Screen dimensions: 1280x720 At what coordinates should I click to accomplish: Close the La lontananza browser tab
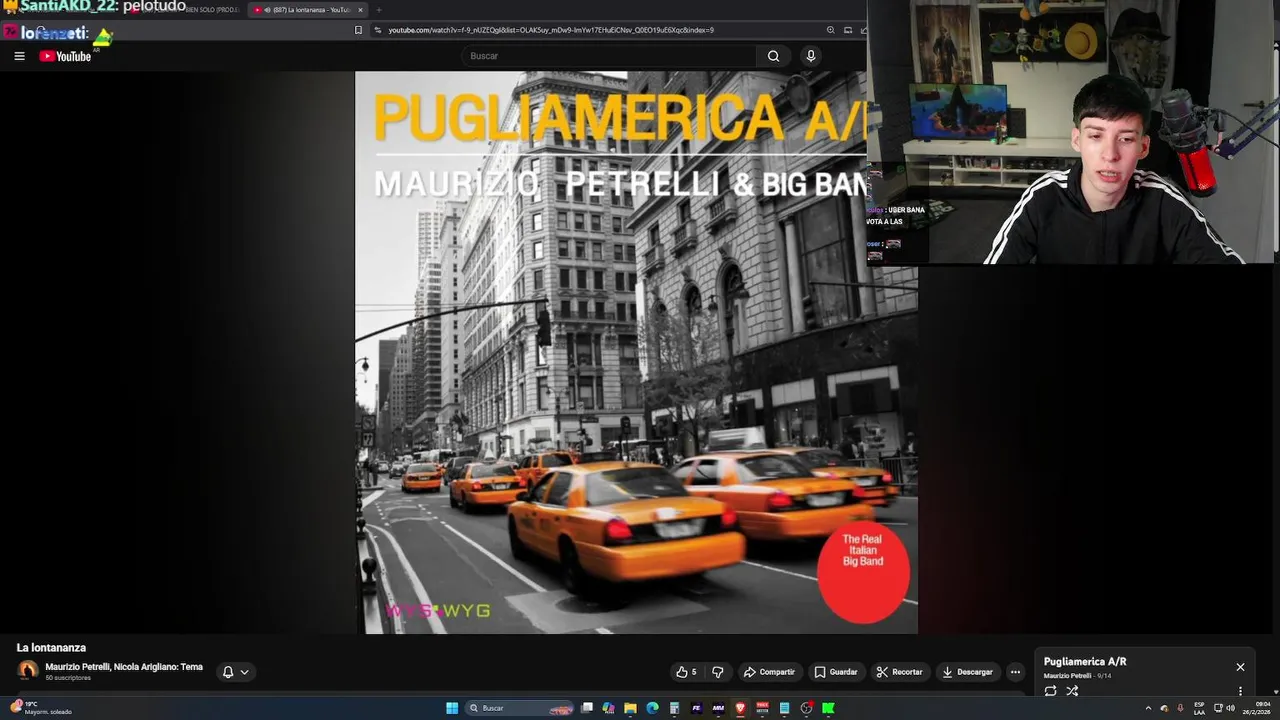(360, 10)
